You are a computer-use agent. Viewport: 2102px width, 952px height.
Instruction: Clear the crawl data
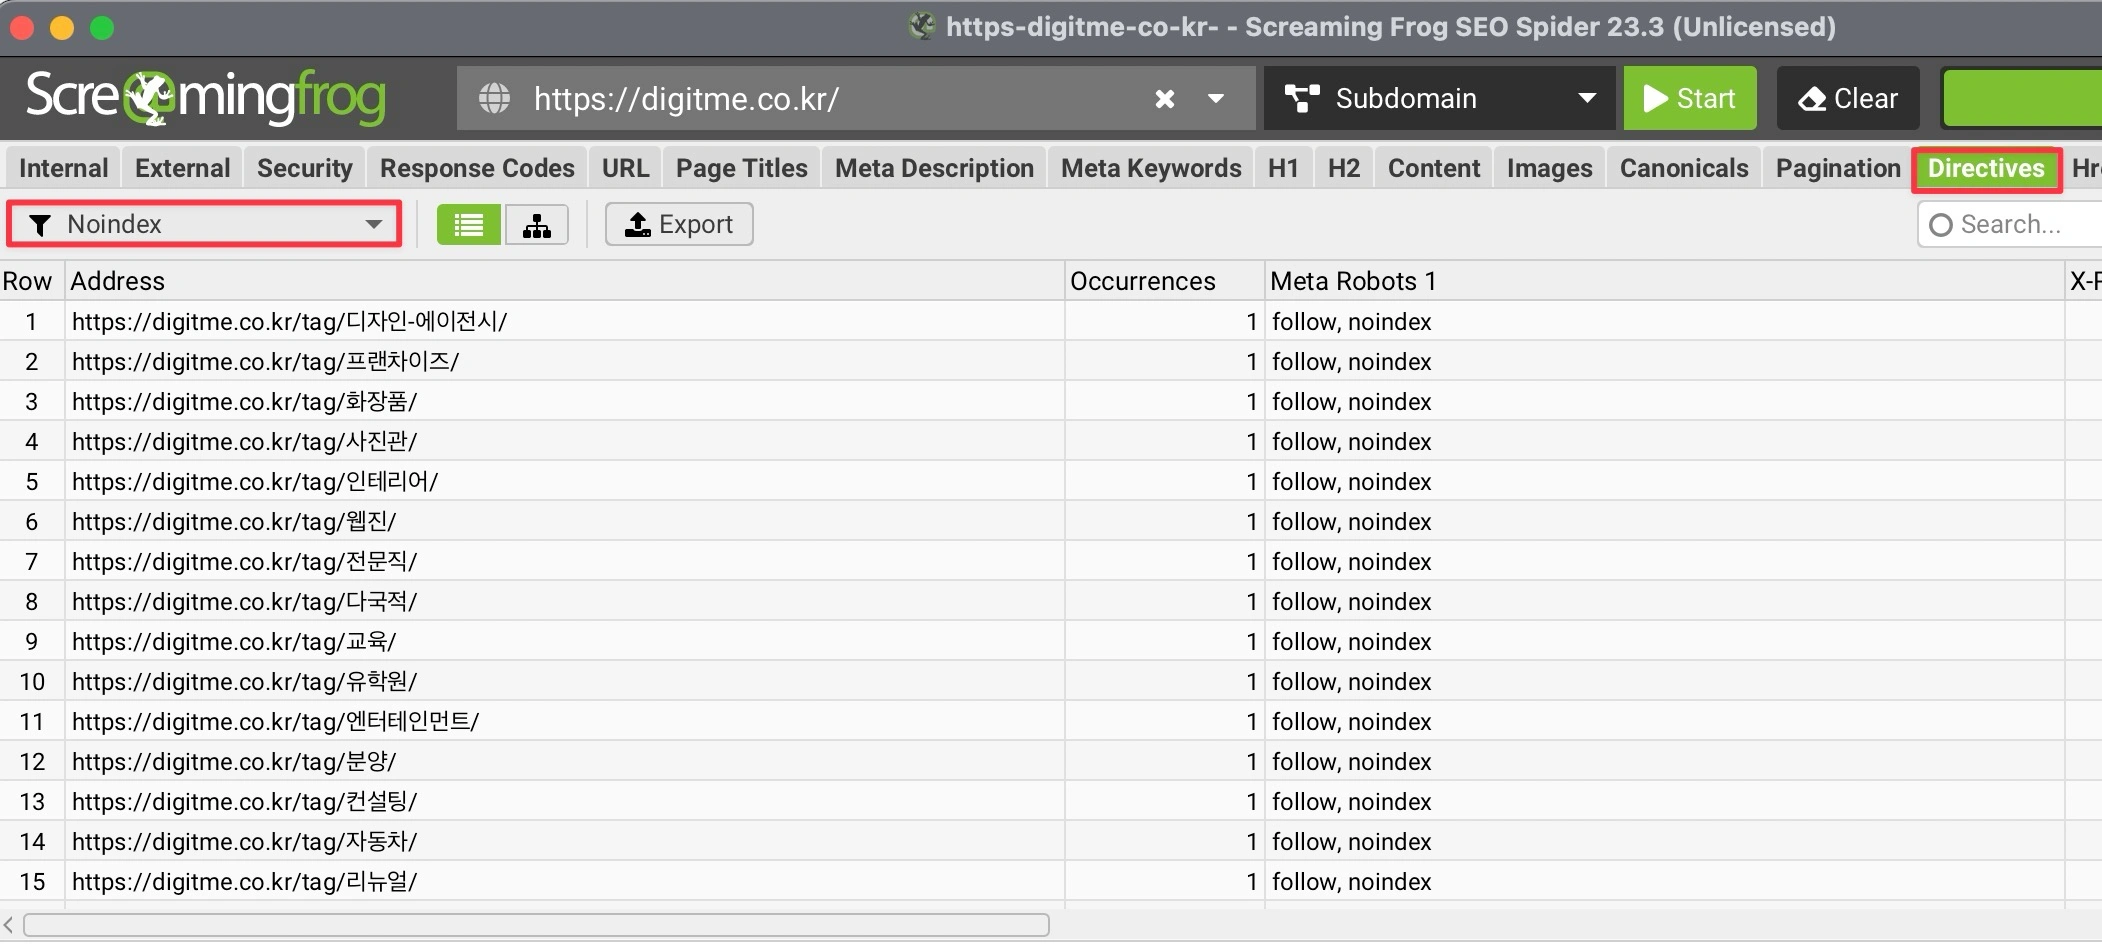(1848, 98)
